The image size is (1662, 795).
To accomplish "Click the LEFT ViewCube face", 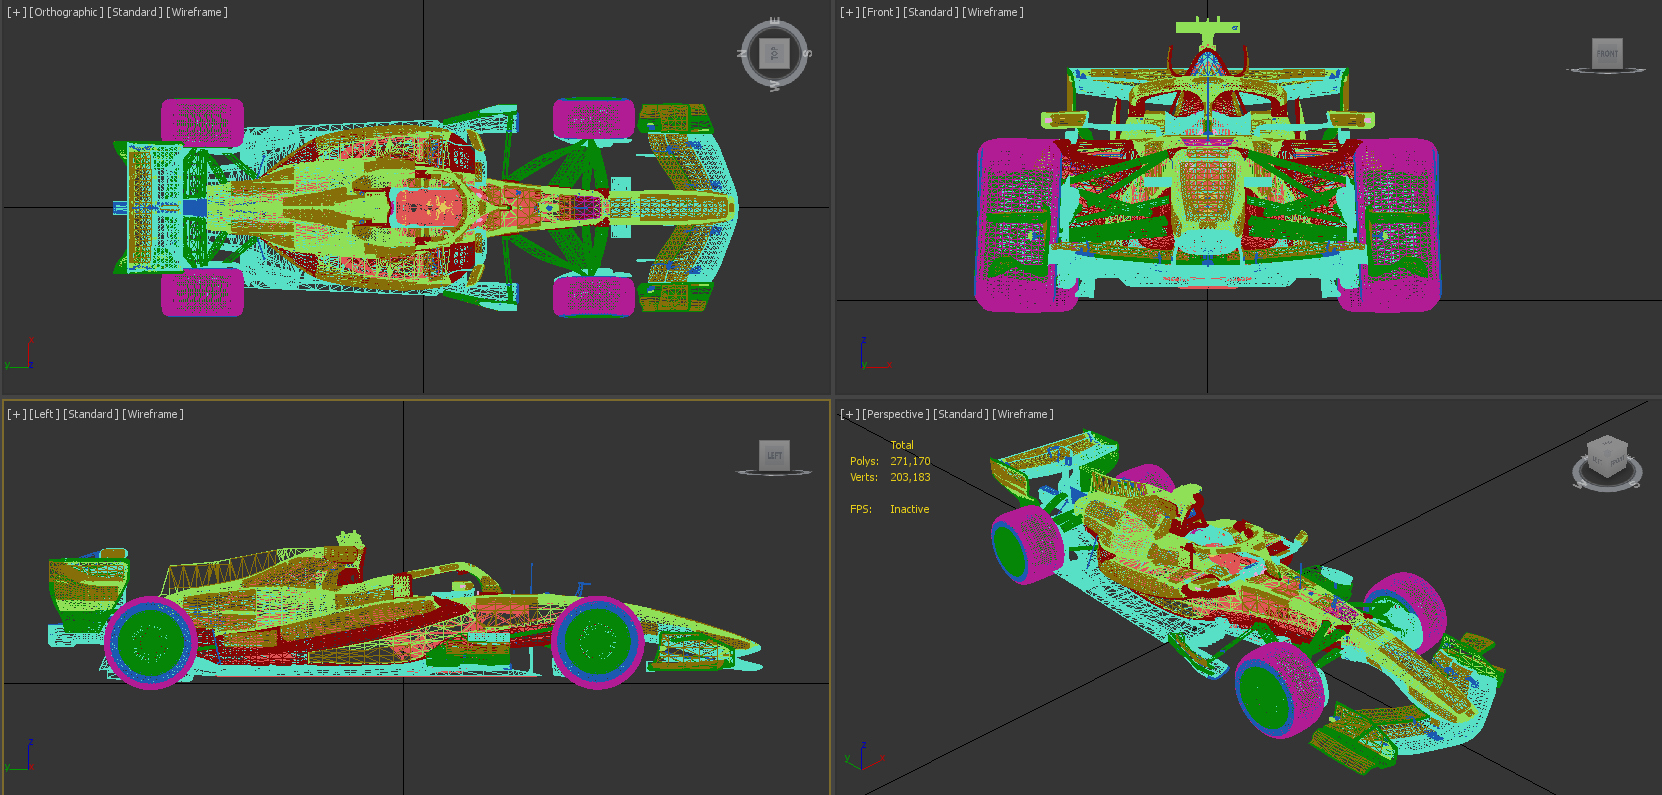I will [x=774, y=455].
